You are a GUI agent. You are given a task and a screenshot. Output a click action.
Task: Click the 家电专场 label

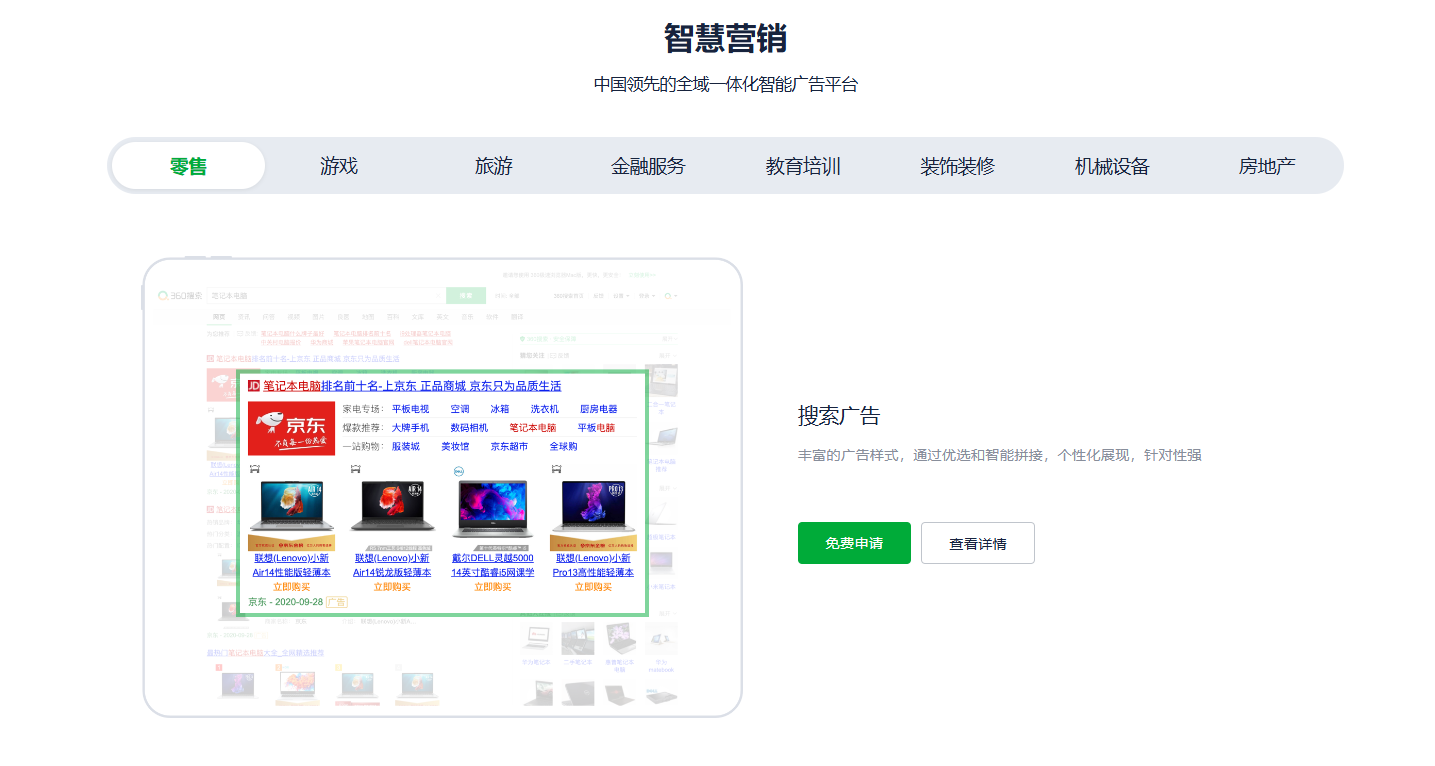pos(364,409)
